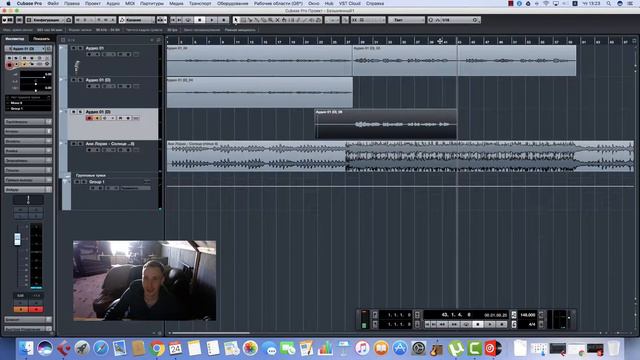Mute the Group 1 track

77,182
